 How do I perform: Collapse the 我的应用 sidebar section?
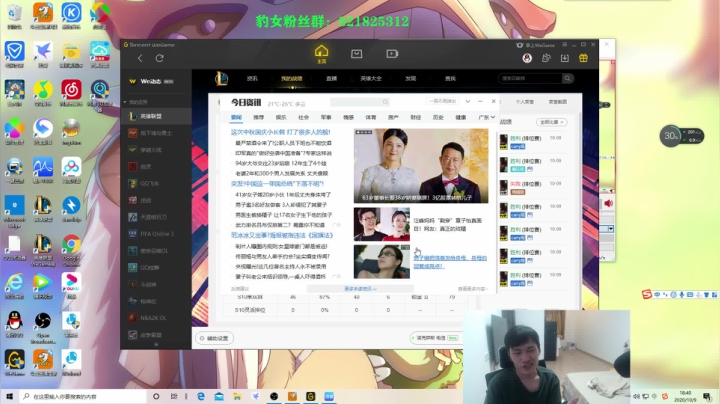coord(125,102)
